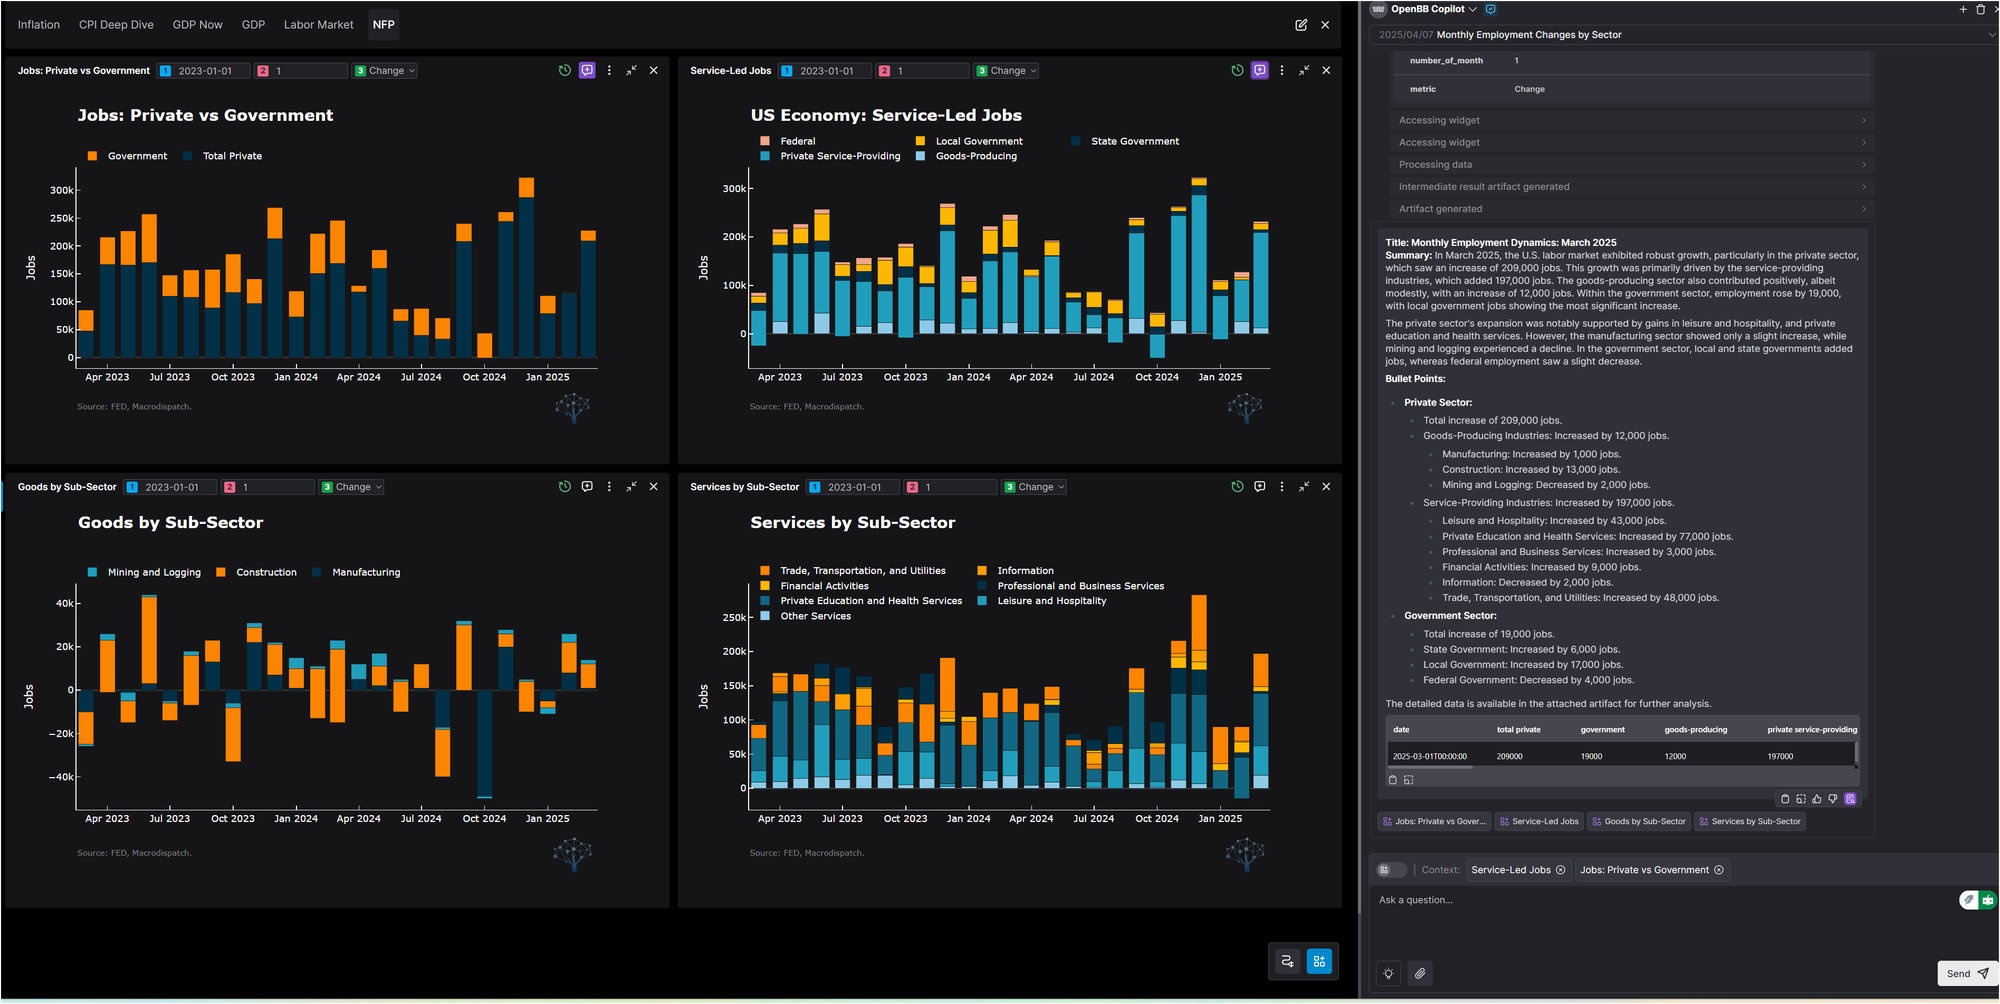Click the attach file paperclip icon
The image size is (2000, 1004).
pyautogui.click(x=1420, y=973)
